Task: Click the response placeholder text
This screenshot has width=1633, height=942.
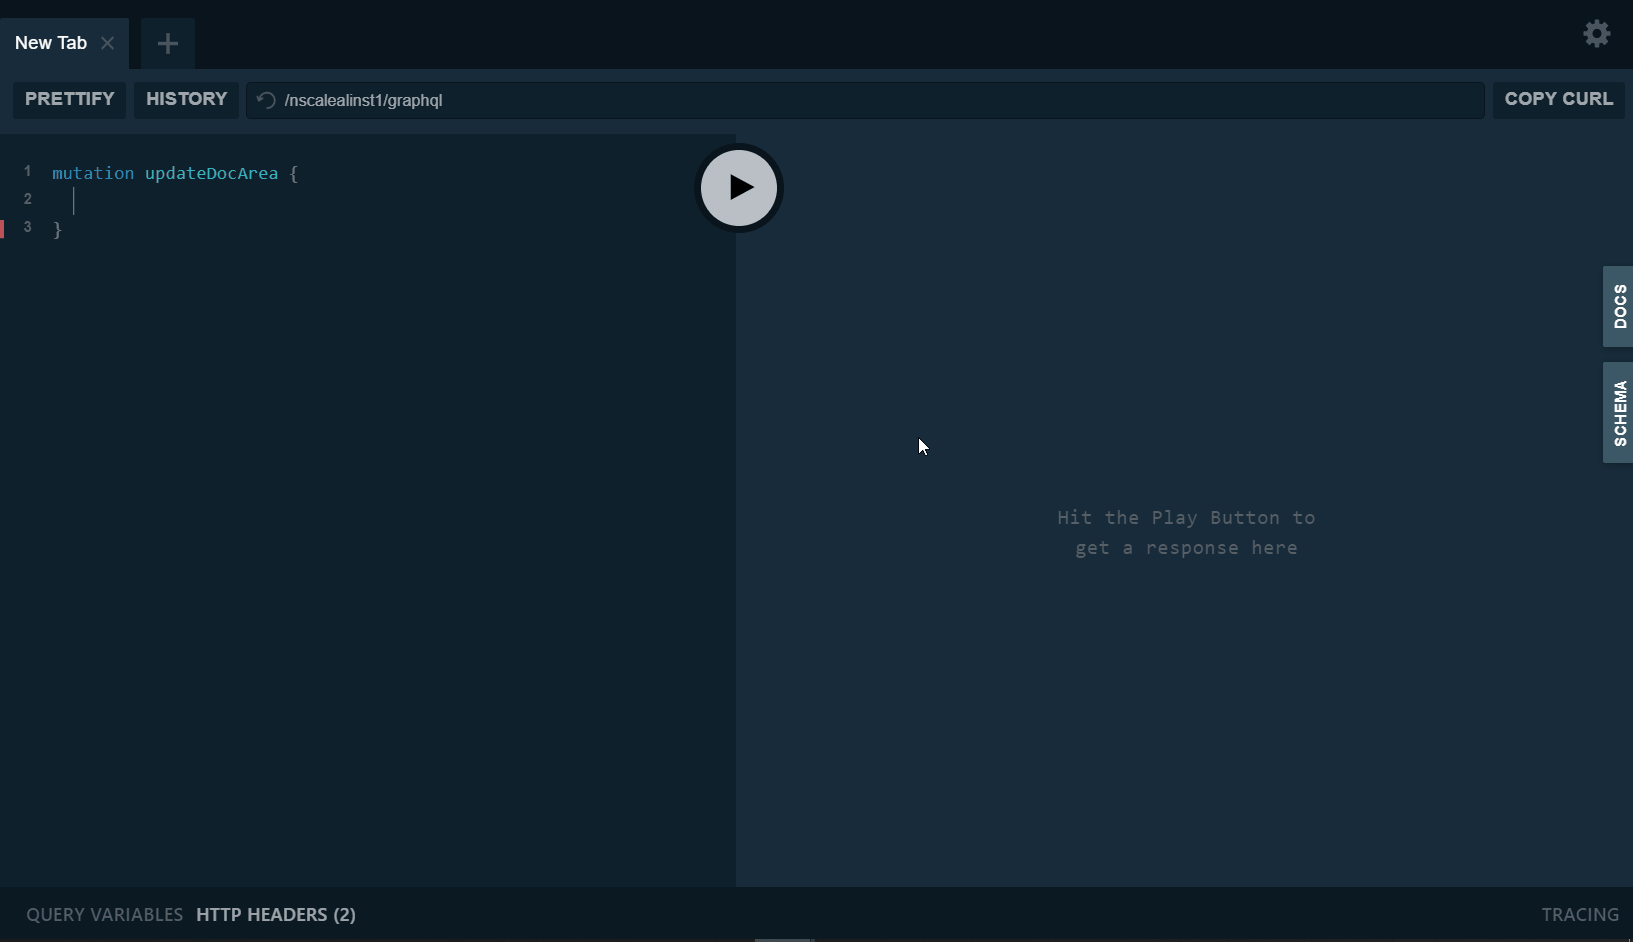Action: [1186, 532]
